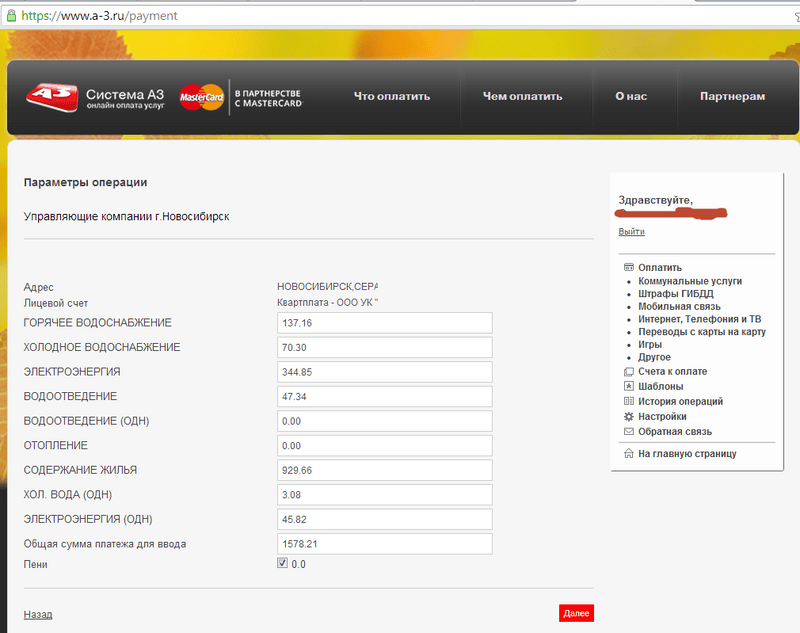
Task: Focus the ЭЛЕКТРОЭНЕРГИЯ field showing 344.85
Action: [384, 372]
